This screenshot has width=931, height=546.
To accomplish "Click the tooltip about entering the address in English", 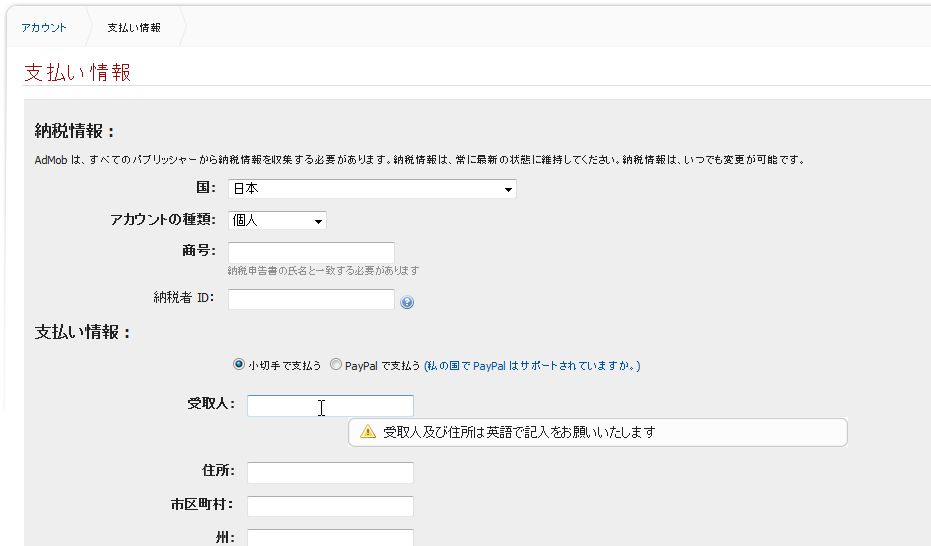I will click(598, 432).
